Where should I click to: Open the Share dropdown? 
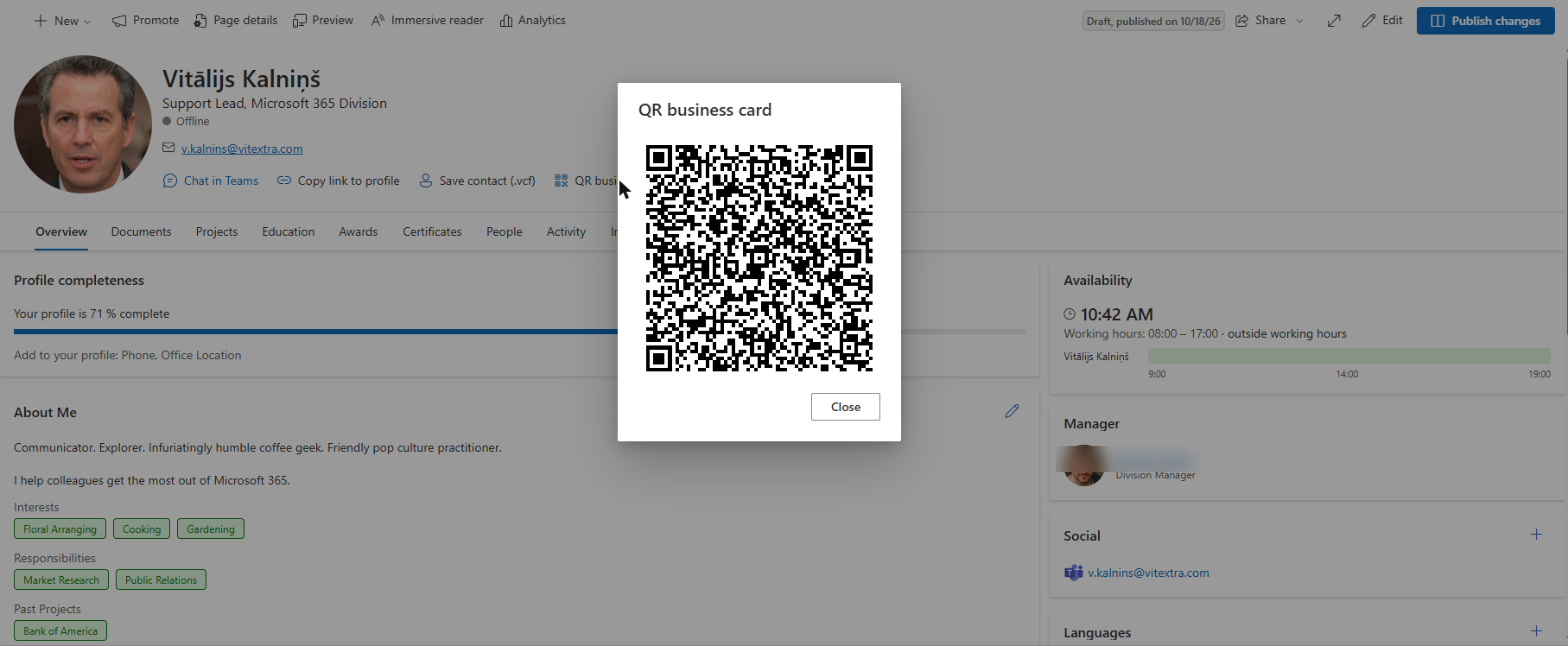(1270, 20)
